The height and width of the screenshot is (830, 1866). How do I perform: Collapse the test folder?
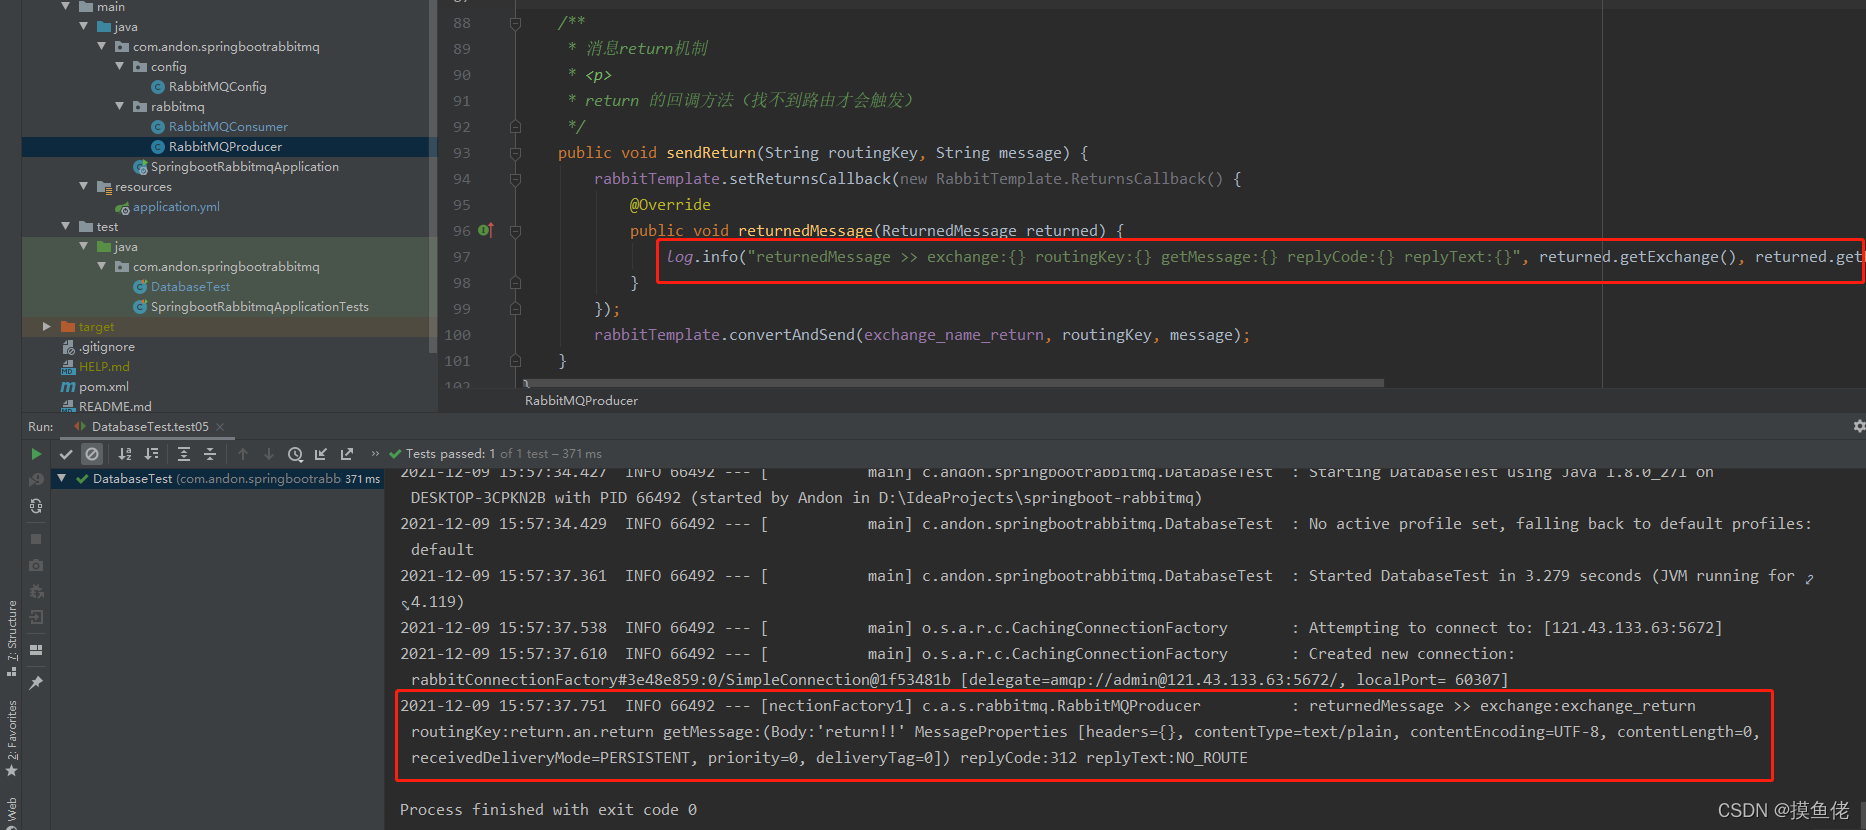tap(66, 227)
